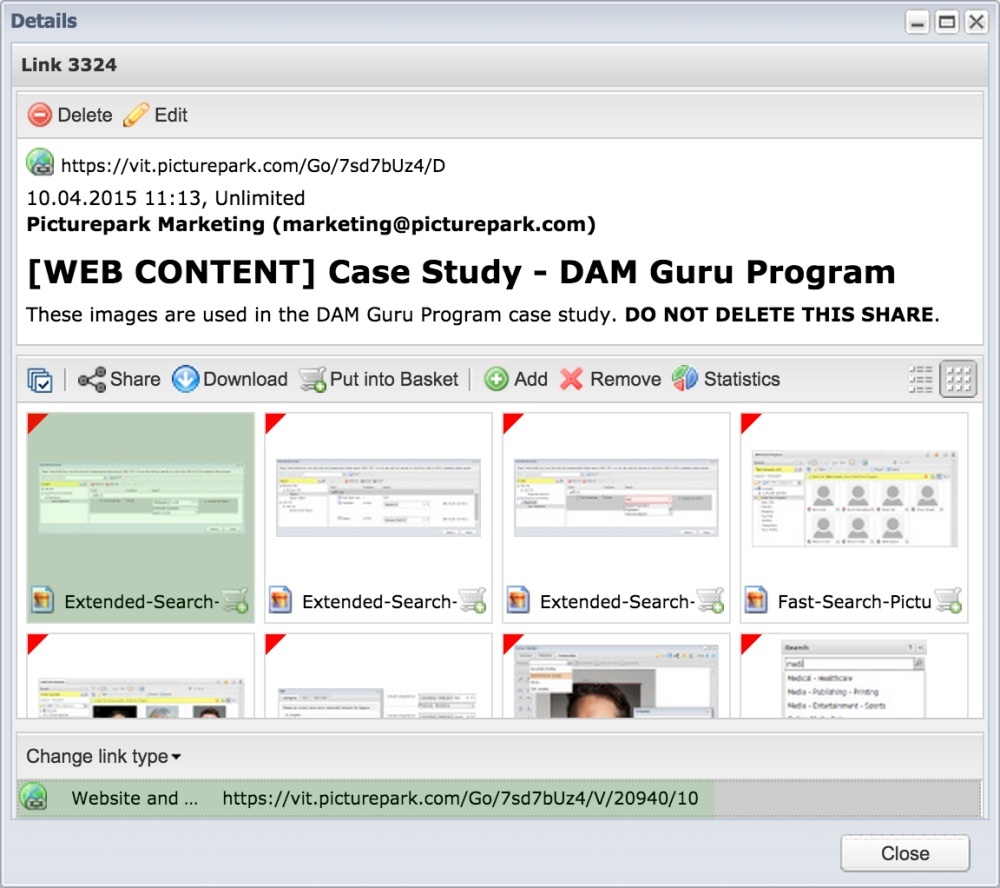The height and width of the screenshot is (888, 1000).
Task: Put the selected assets into the basket
Action: (x=379, y=380)
